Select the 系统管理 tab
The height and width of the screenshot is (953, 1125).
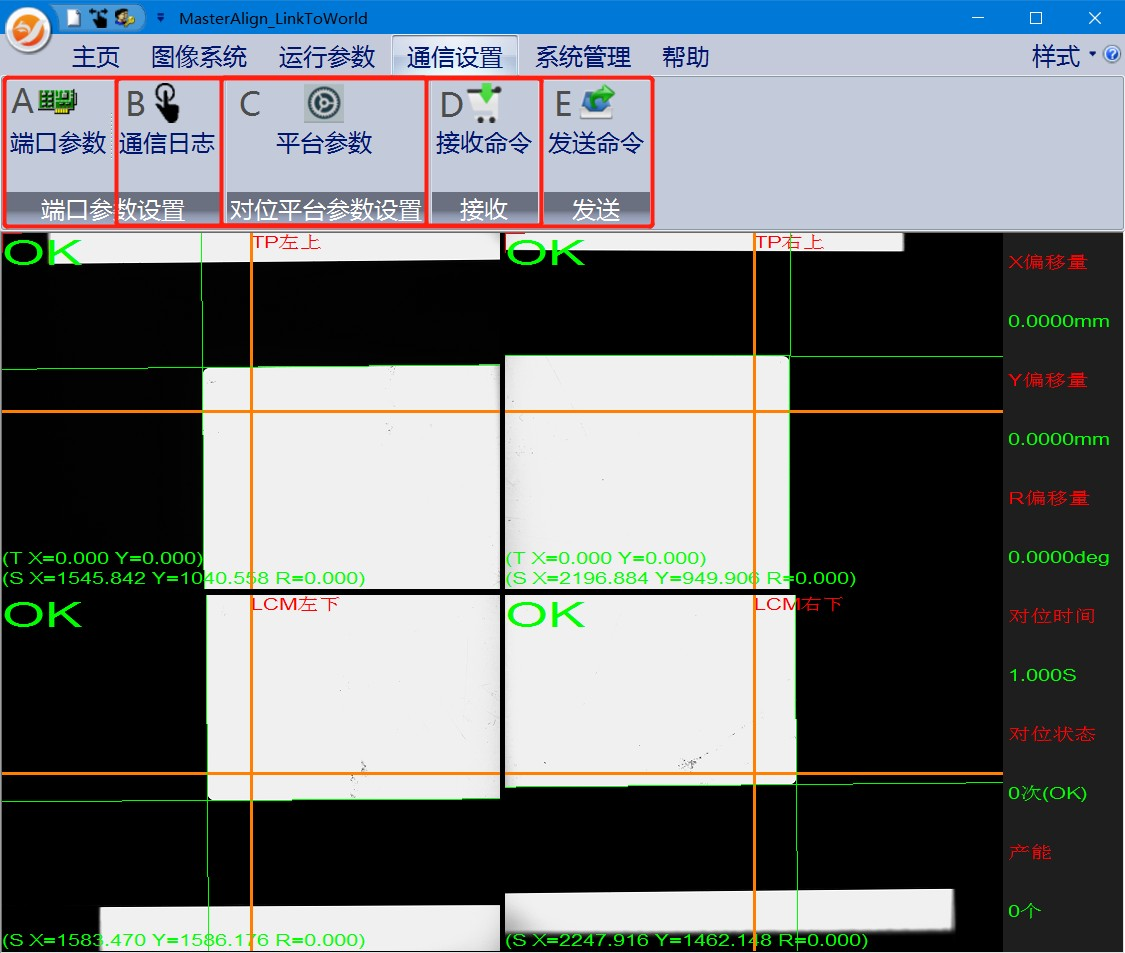click(583, 57)
